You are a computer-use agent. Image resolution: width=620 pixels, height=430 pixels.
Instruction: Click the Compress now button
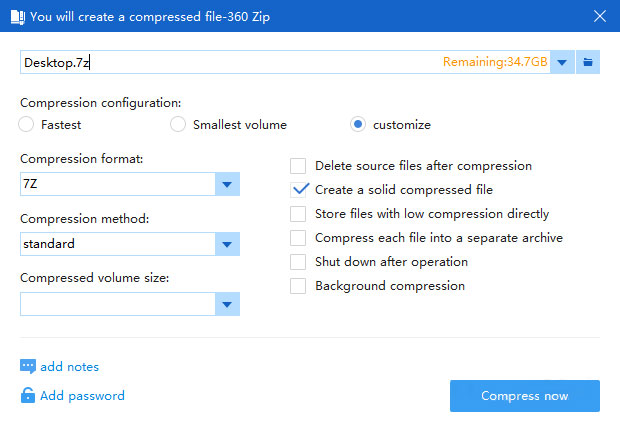pyautogui.click(x=525, y=396)
